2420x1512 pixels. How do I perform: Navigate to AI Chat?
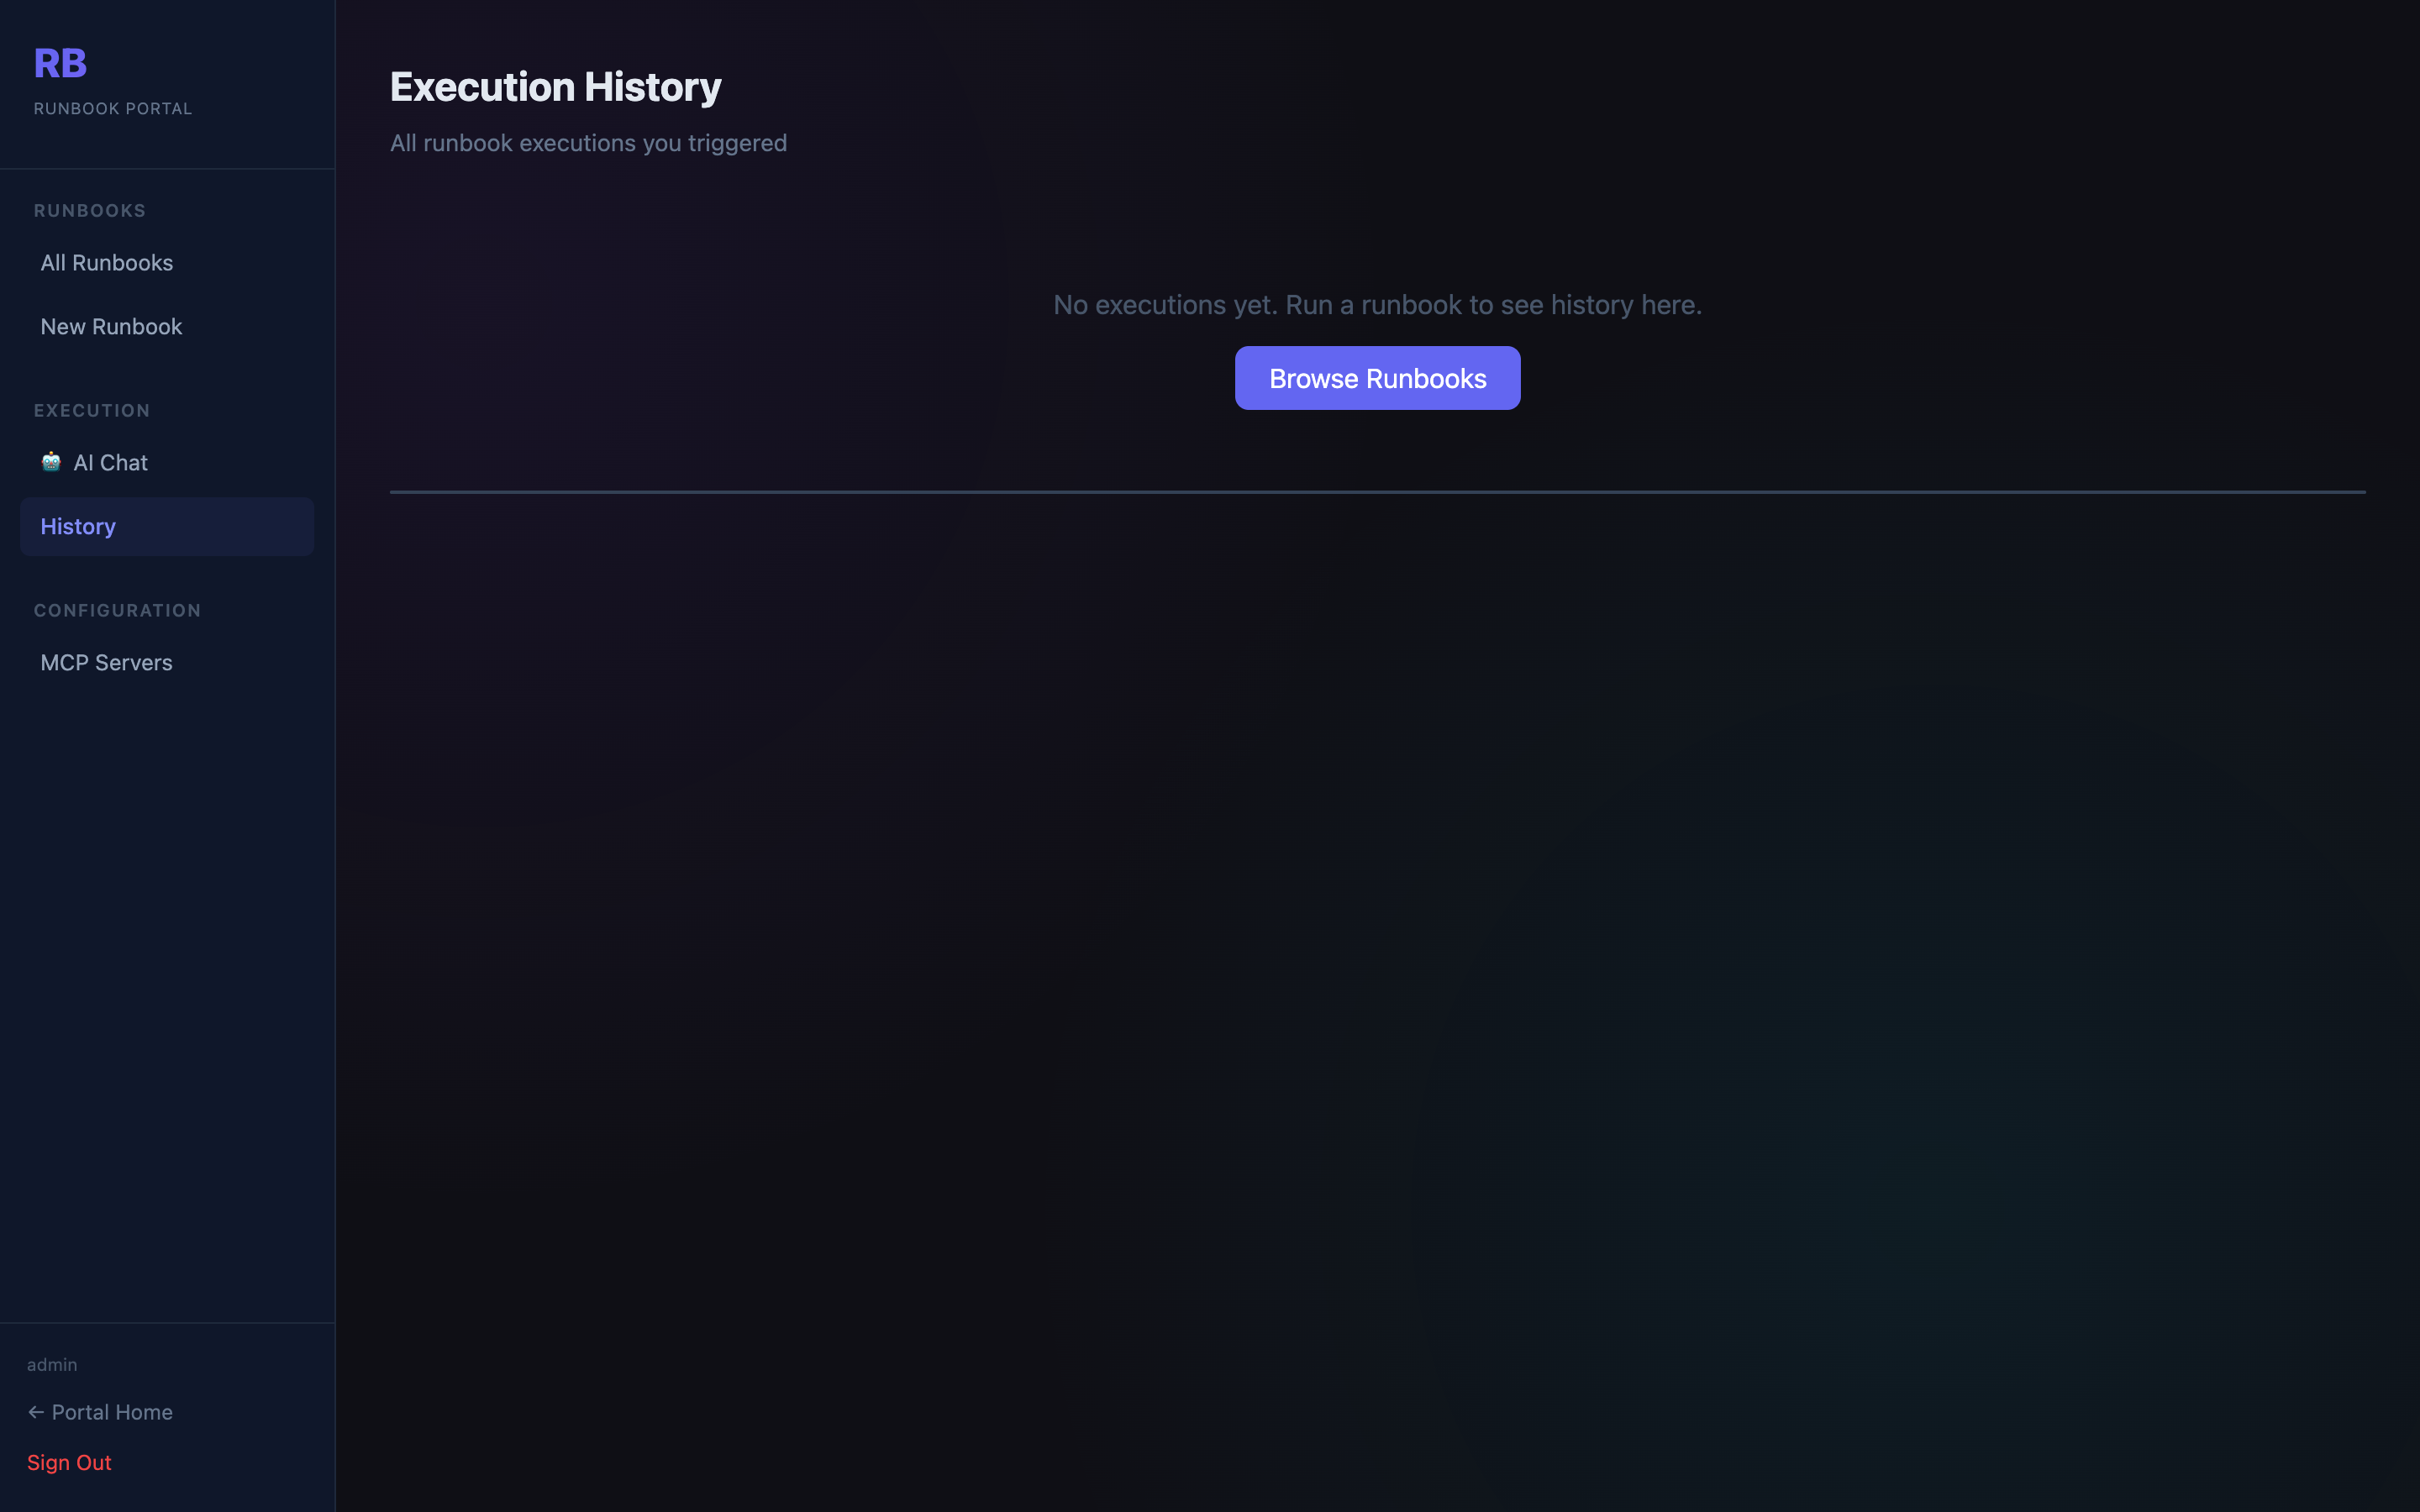pyautogui.click(x=110, y=461)
